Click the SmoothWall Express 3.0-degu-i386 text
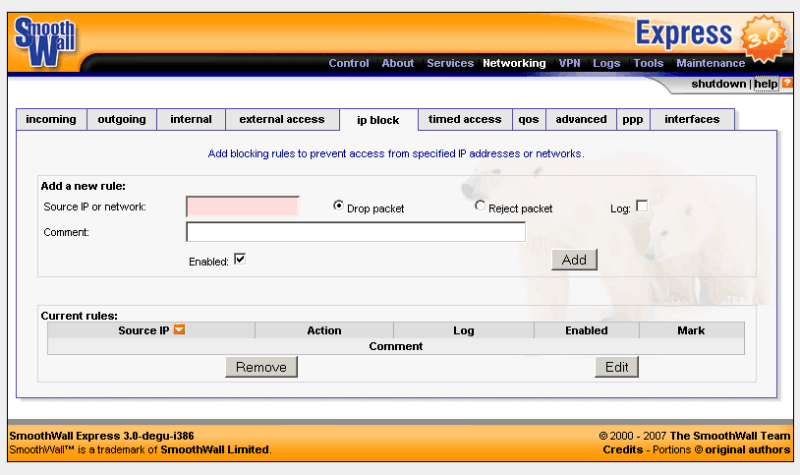 pyautogui.click(x=102, y=436)
